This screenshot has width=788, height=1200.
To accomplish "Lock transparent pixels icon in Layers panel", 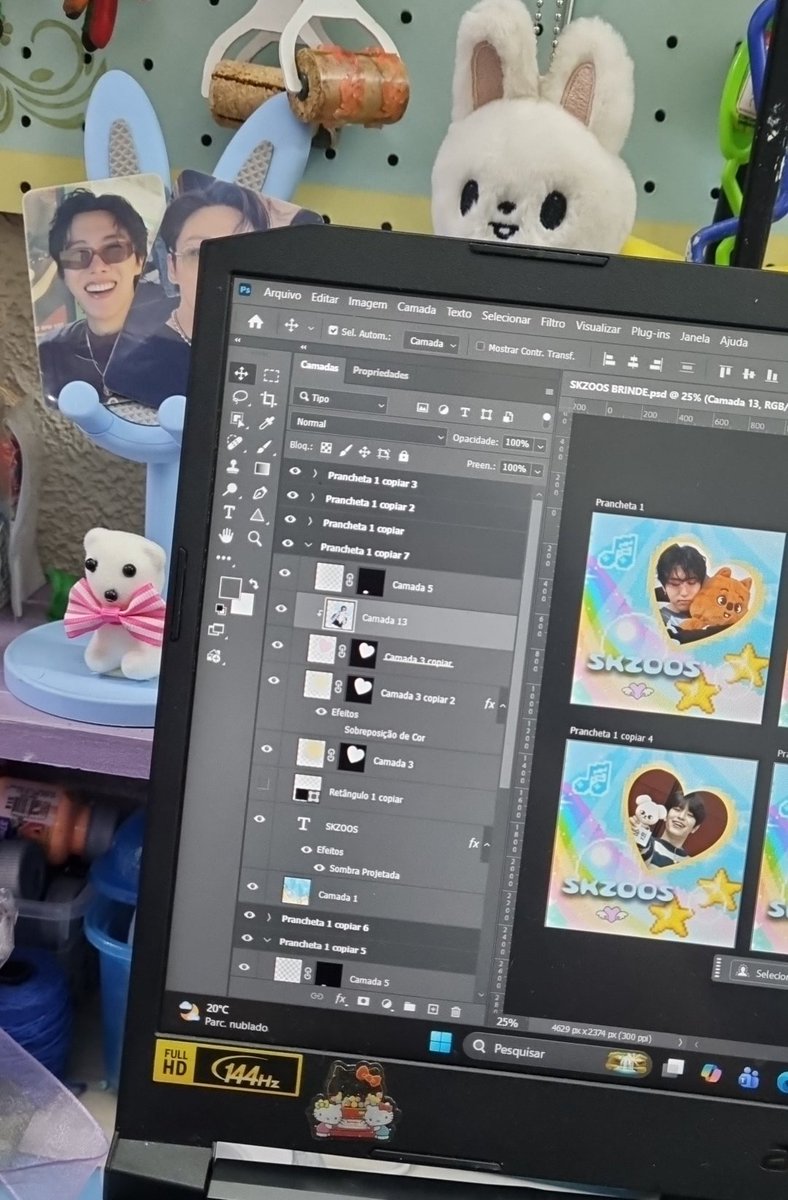I will (326, 447).
